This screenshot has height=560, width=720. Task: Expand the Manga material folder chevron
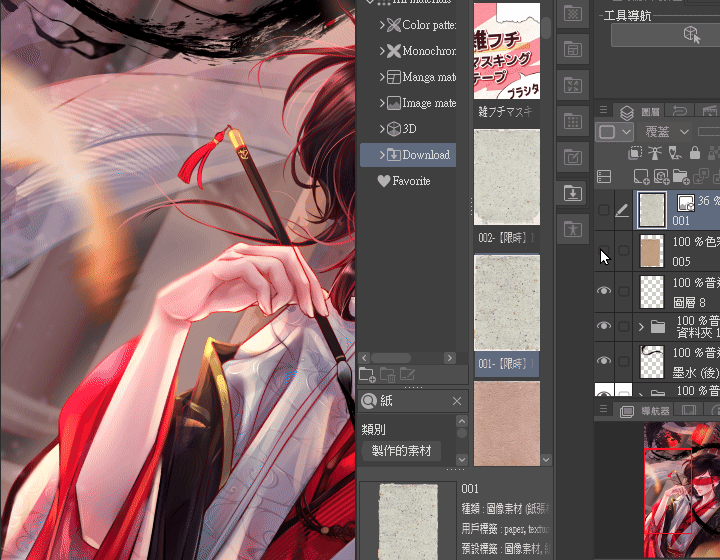click(382, 77)
